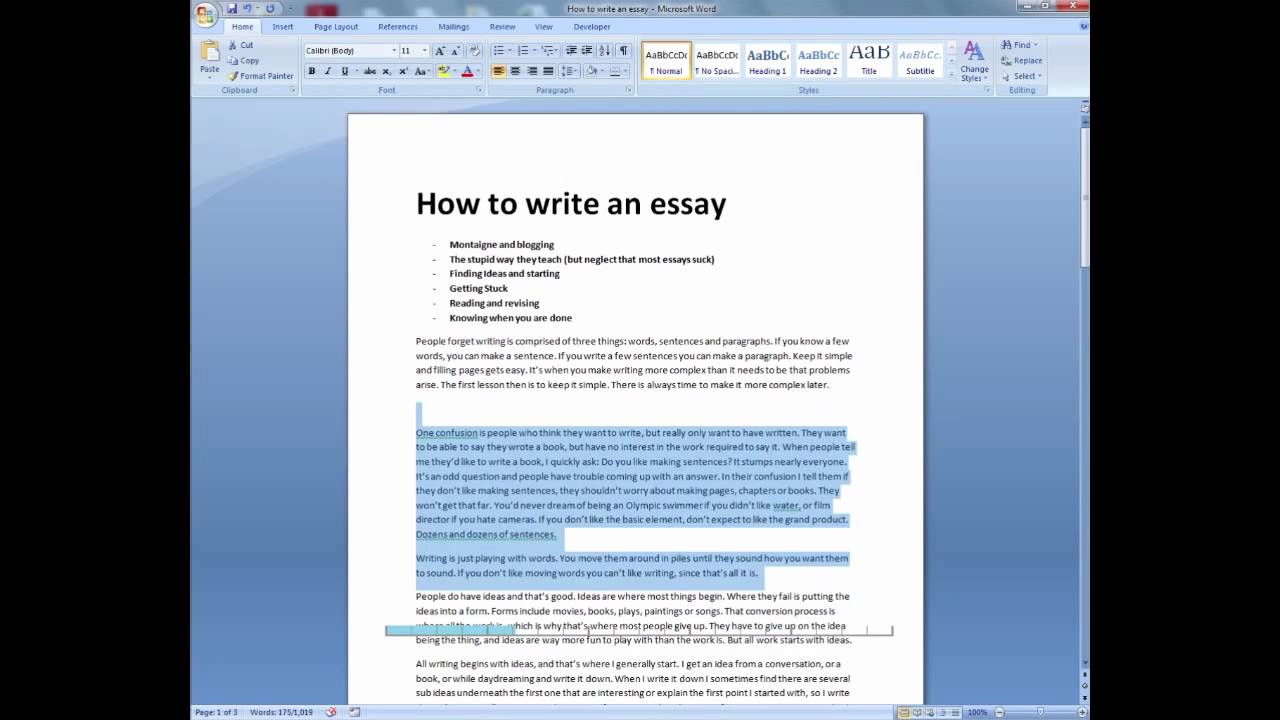Click the Grow Font icon

439,51
